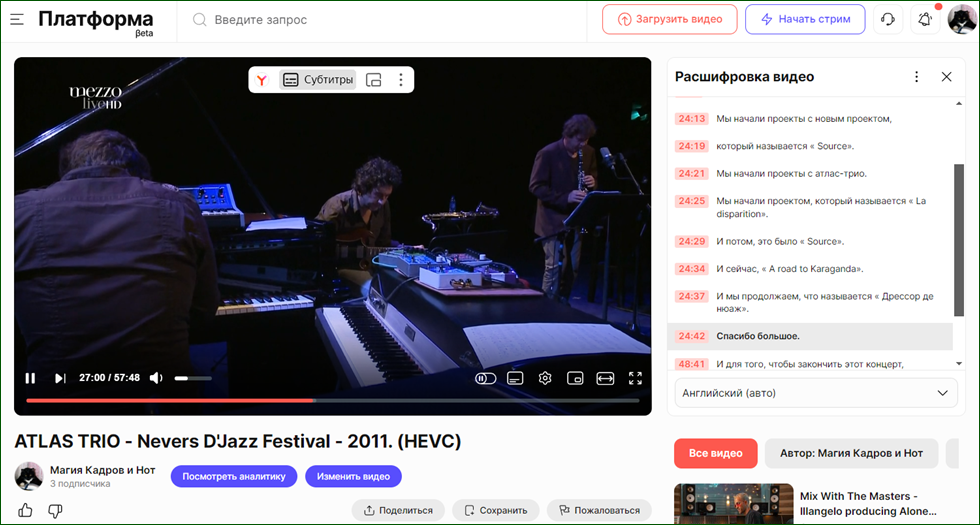Skip to the next video

(60, 378)
